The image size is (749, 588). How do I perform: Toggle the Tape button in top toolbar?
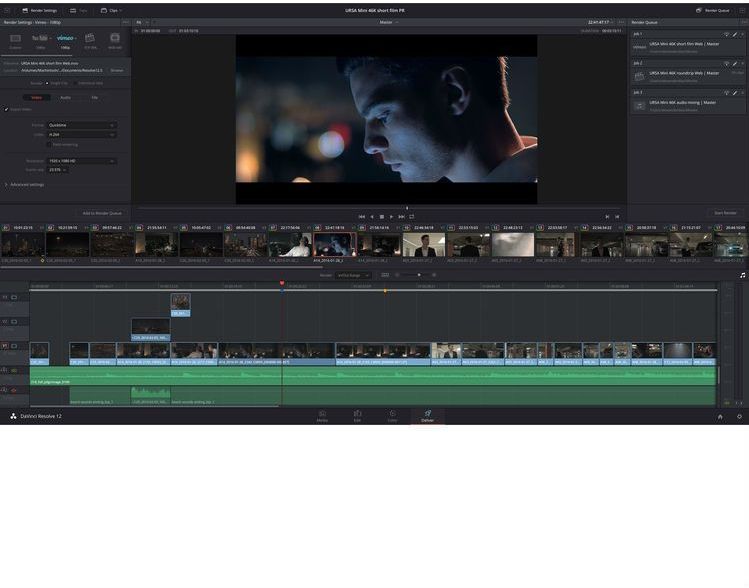click(78, 10)
